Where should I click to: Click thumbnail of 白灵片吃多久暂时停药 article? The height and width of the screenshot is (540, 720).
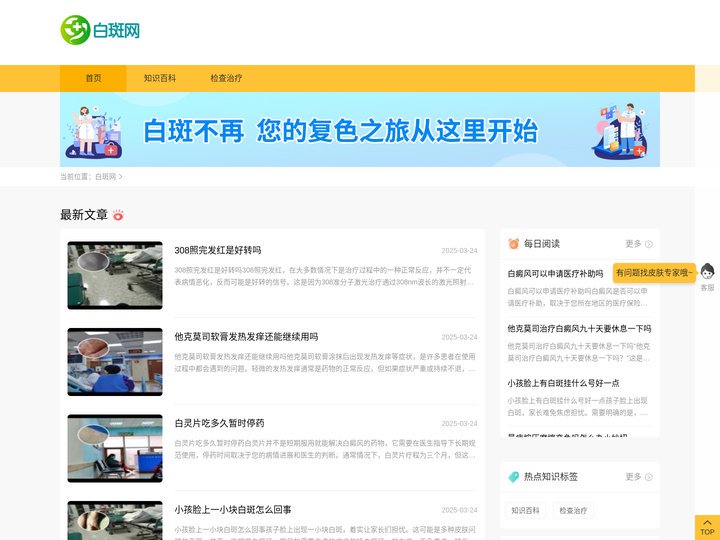coord(115,449)
